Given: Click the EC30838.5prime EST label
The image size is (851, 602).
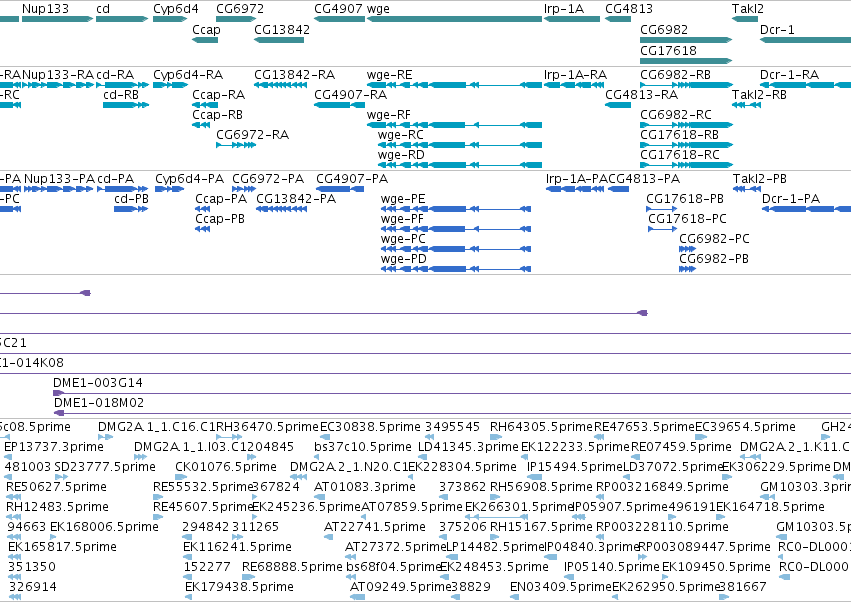Looking at the screenshot, I should tap(370, 427).
